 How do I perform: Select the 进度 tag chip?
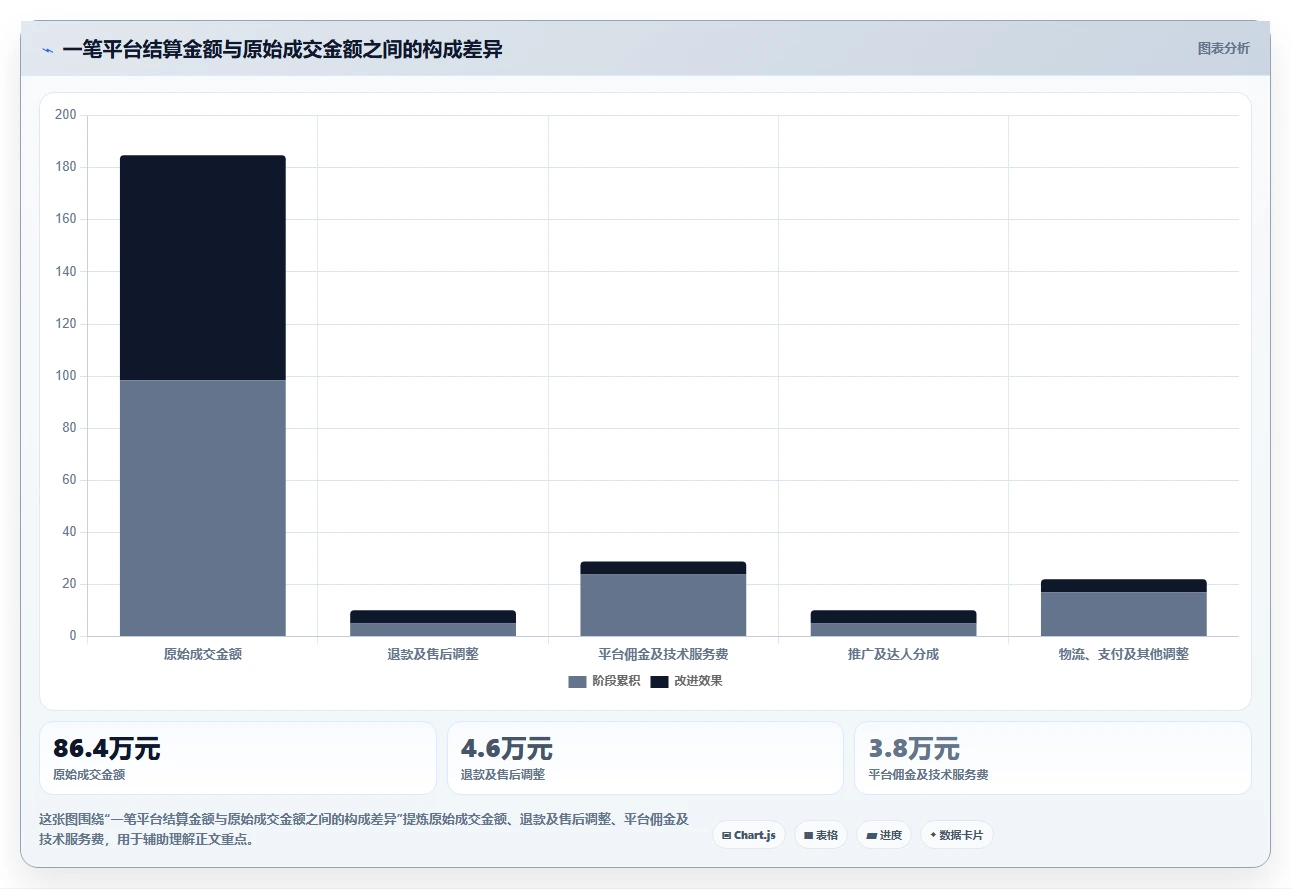(884, 835)
